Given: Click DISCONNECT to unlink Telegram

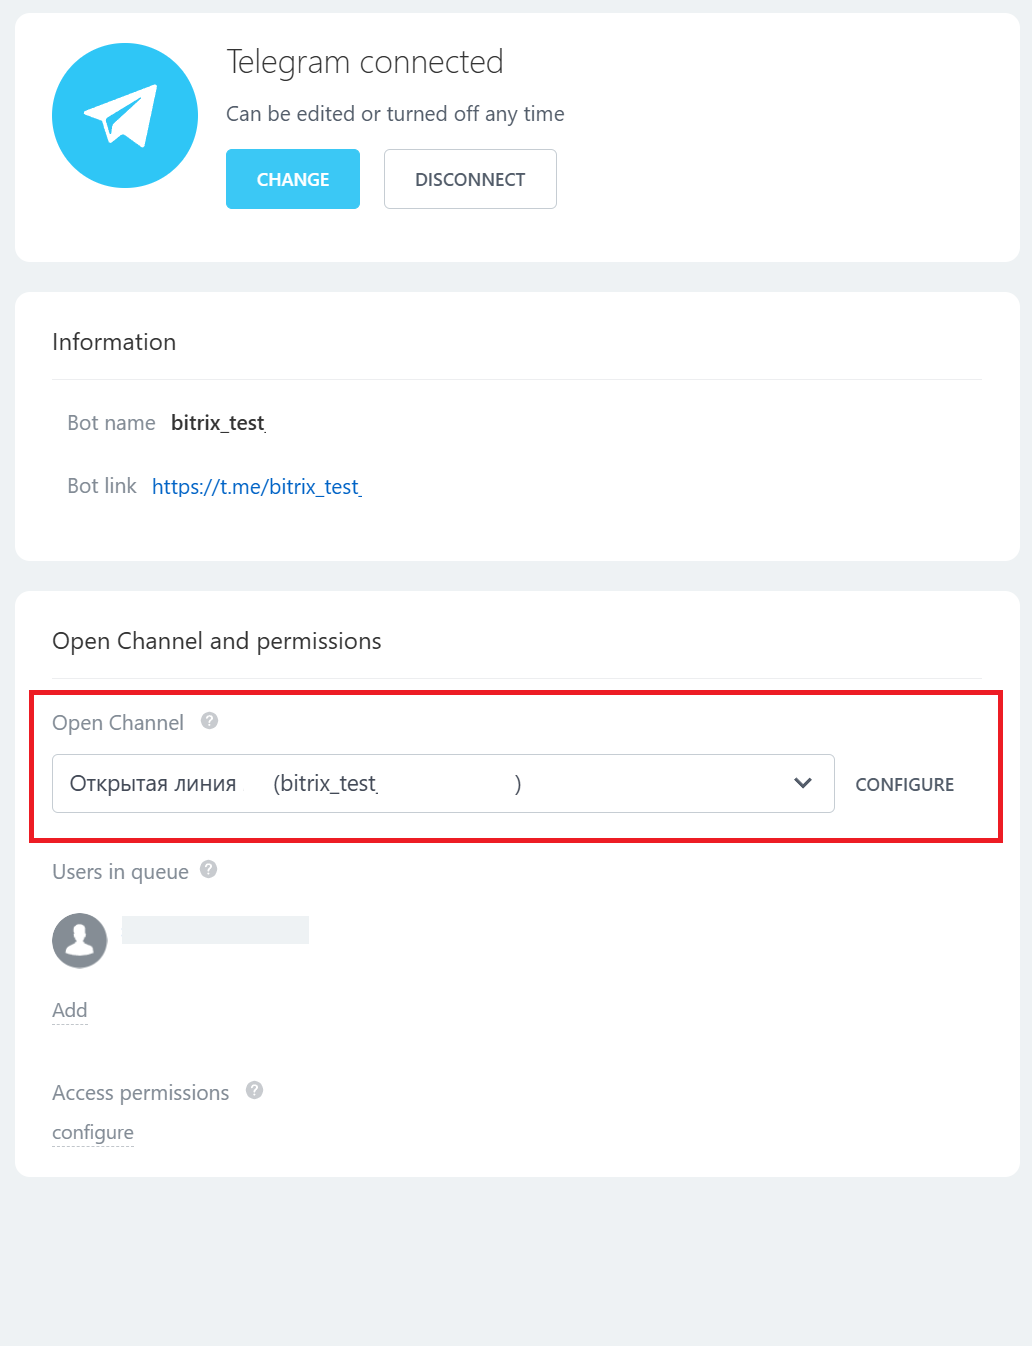Looking at the screenshot, I should (x=470, y=179).
